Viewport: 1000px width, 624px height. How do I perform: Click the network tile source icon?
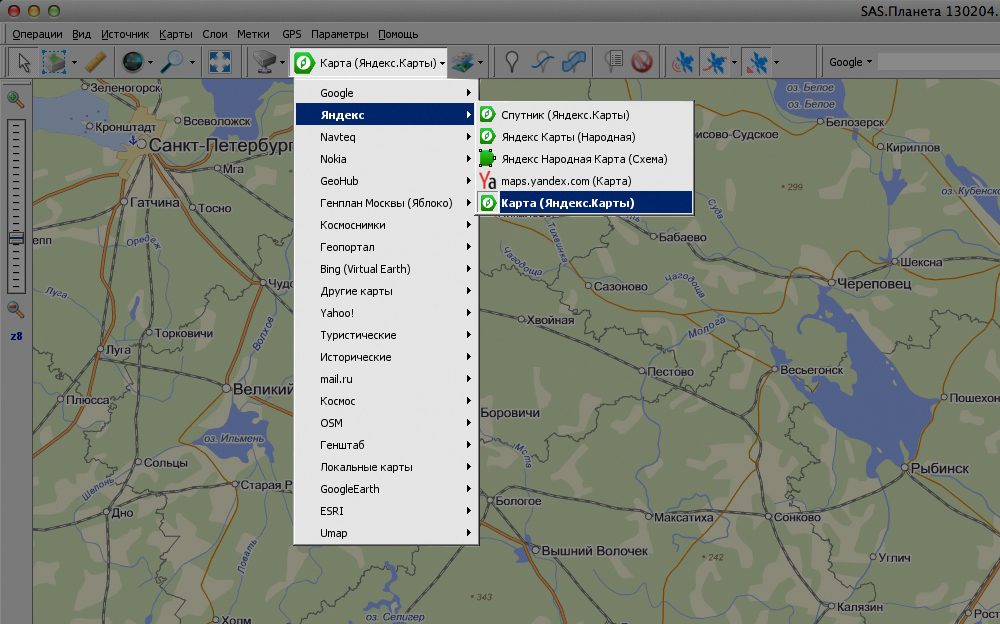point(265,62)
